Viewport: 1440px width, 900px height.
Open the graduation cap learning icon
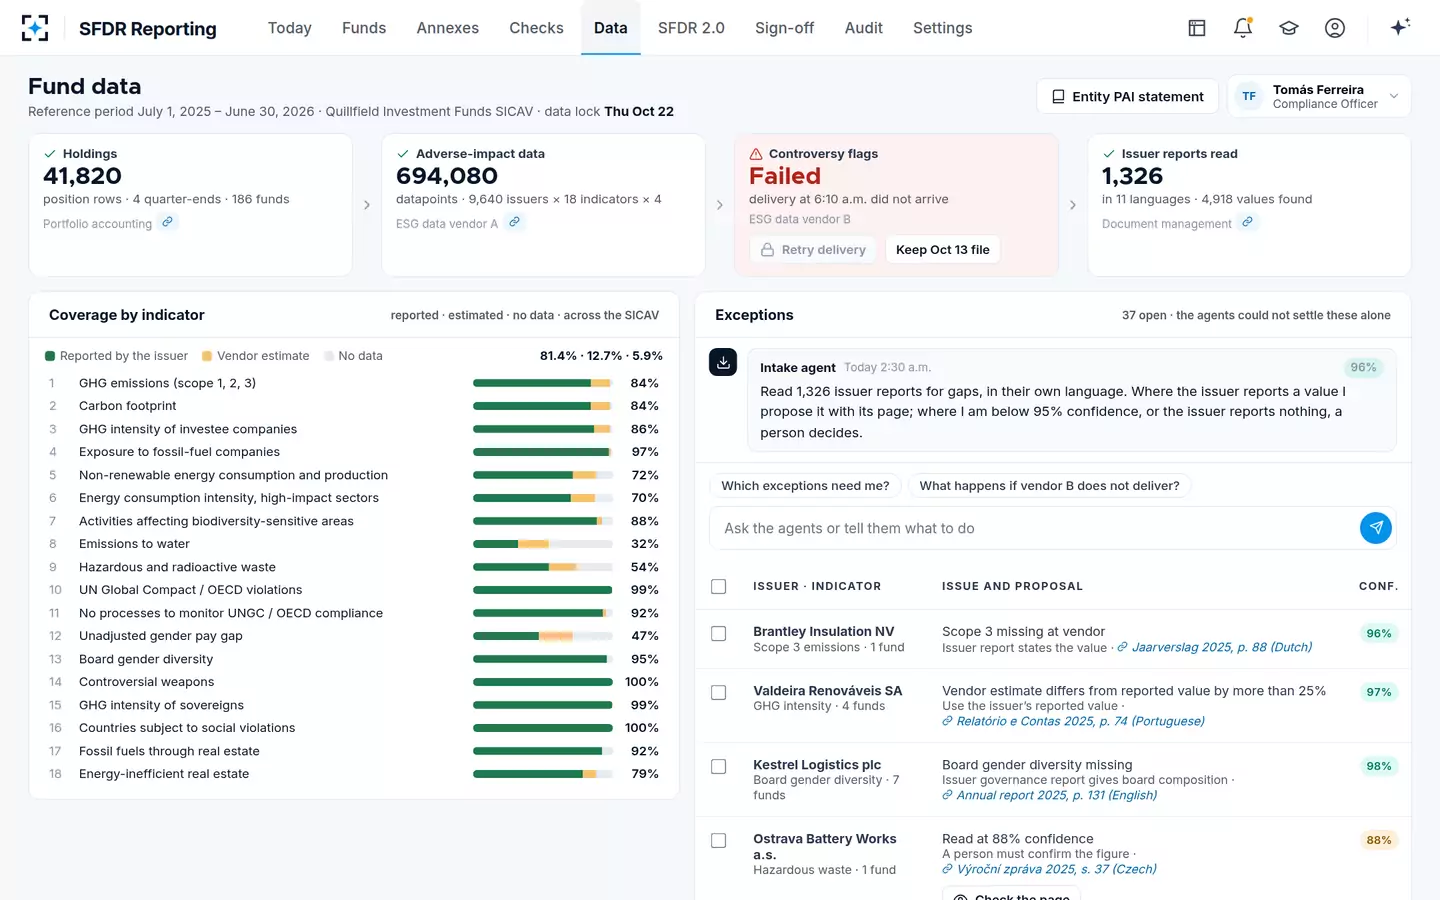[1289, 28]
